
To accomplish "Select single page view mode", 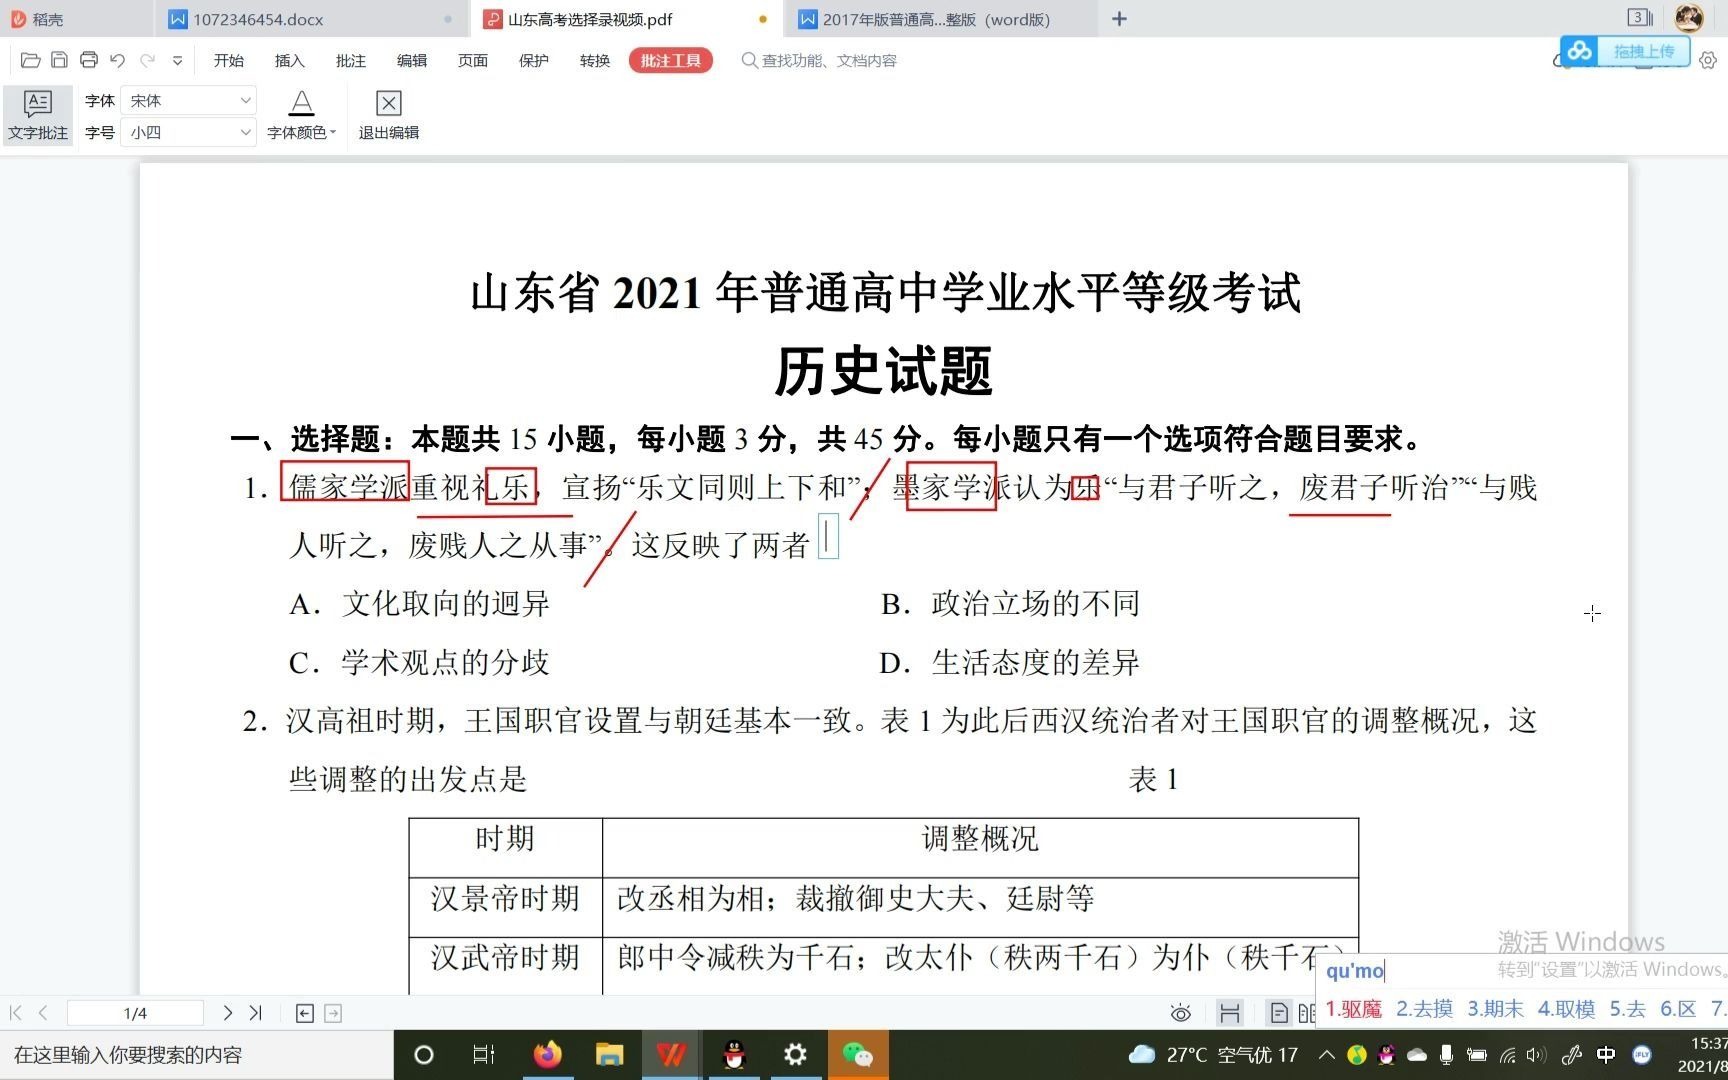I will 1279,1013.
